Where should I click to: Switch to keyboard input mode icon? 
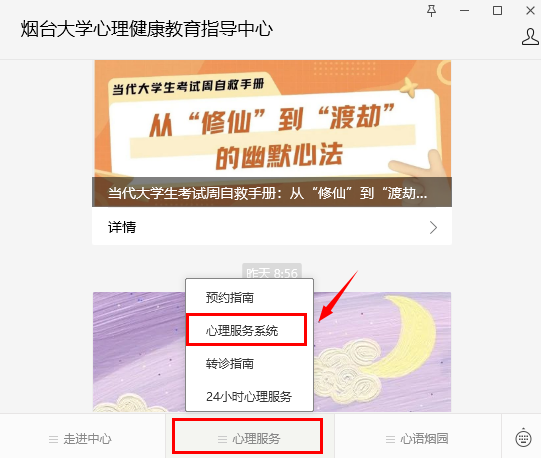(523, 438)
